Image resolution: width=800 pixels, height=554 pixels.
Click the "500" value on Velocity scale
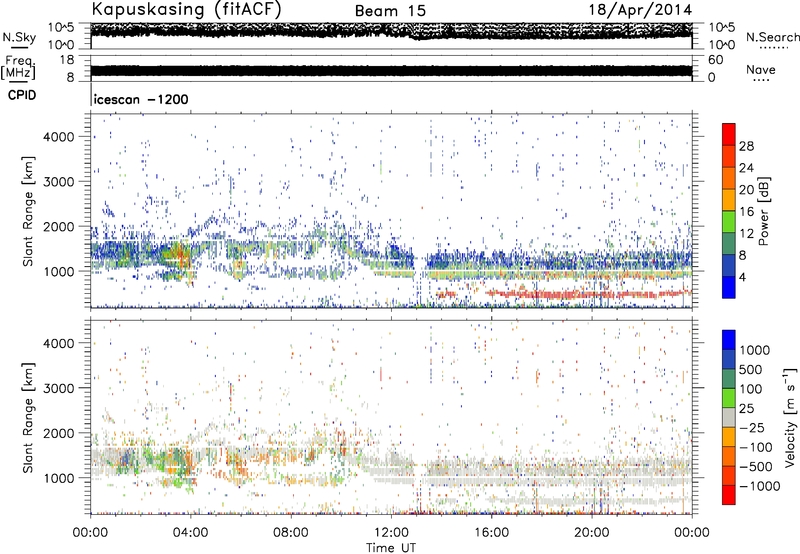tap(751, 370)
